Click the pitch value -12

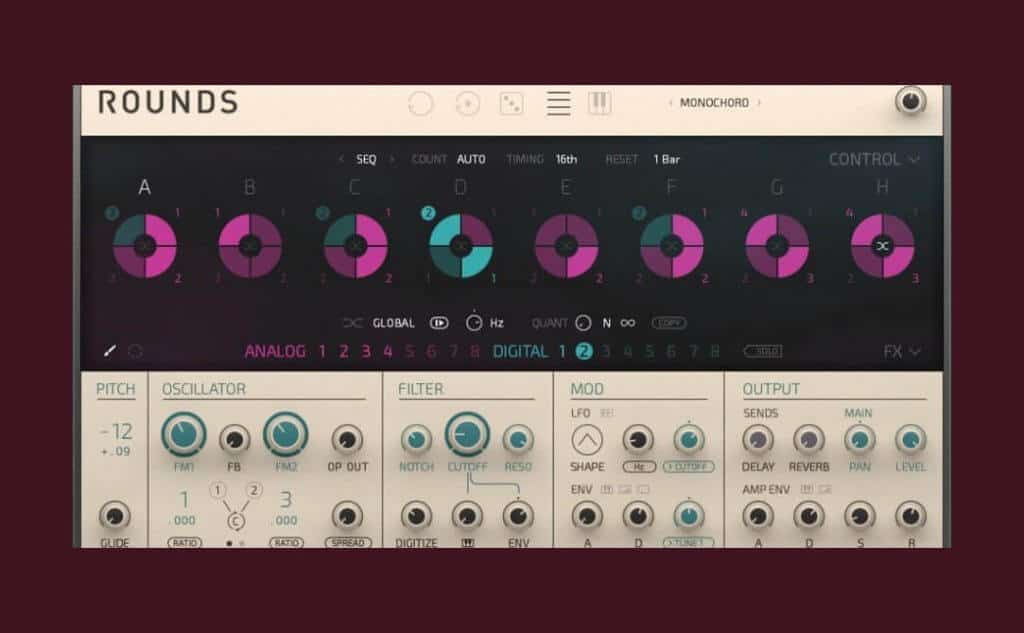(117, 432)
